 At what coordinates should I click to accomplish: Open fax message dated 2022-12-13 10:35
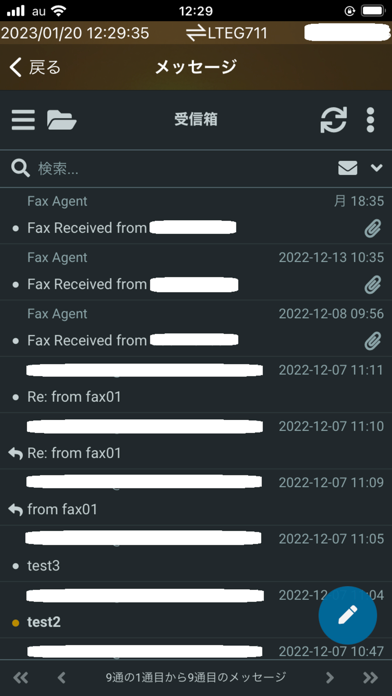(196, 272)
